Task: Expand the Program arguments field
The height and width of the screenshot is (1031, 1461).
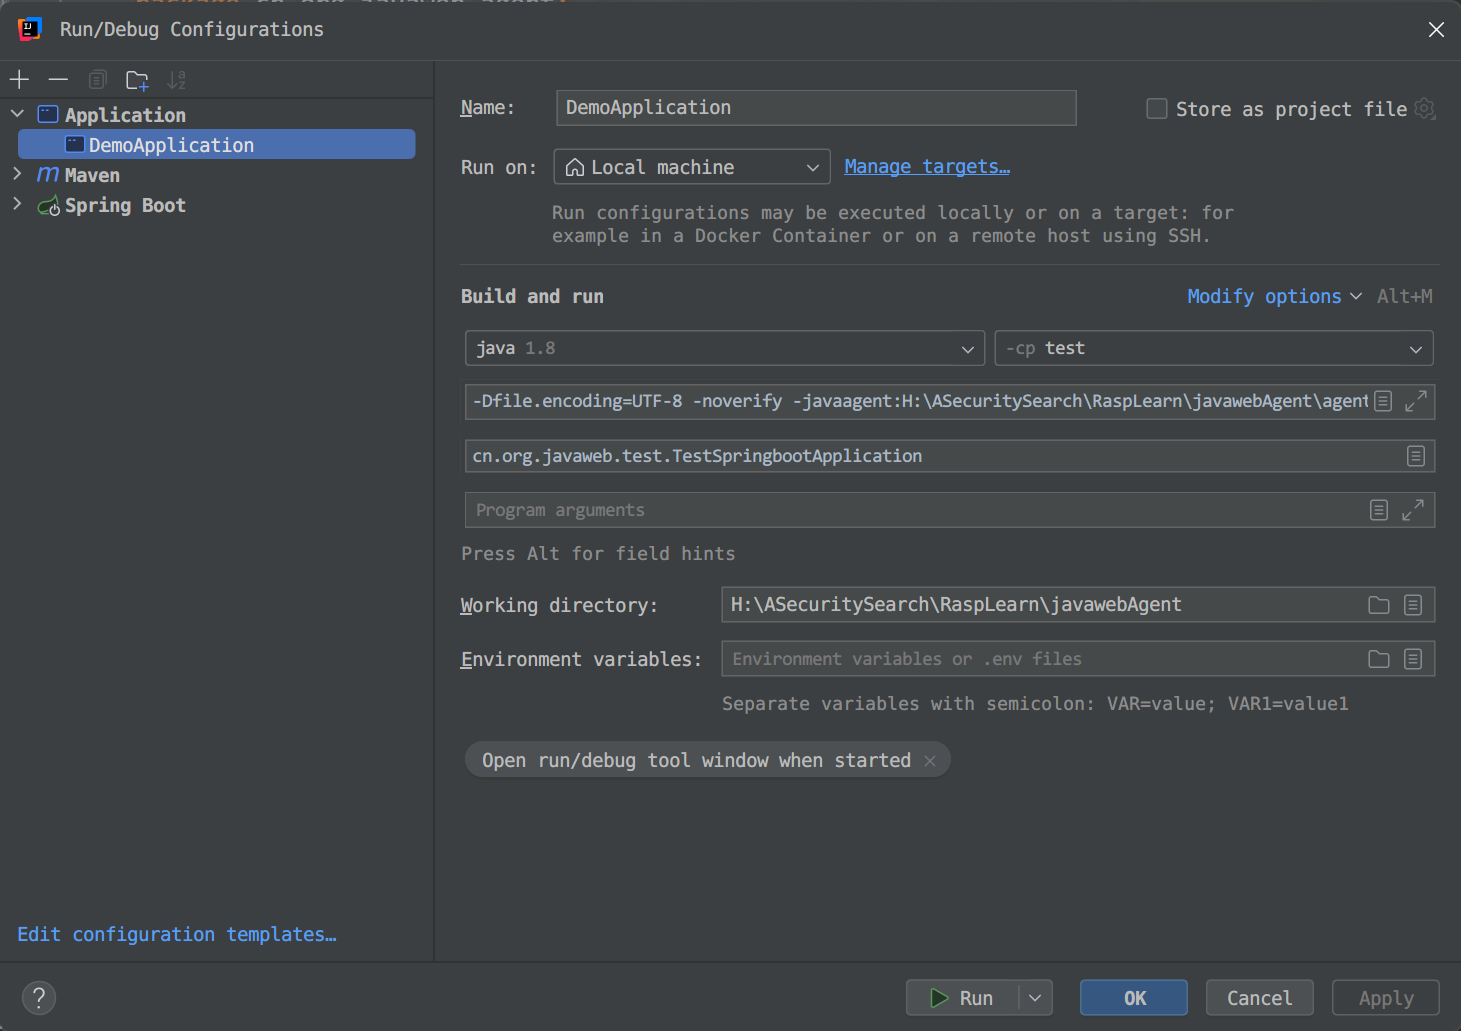Action: (1412, 510)
